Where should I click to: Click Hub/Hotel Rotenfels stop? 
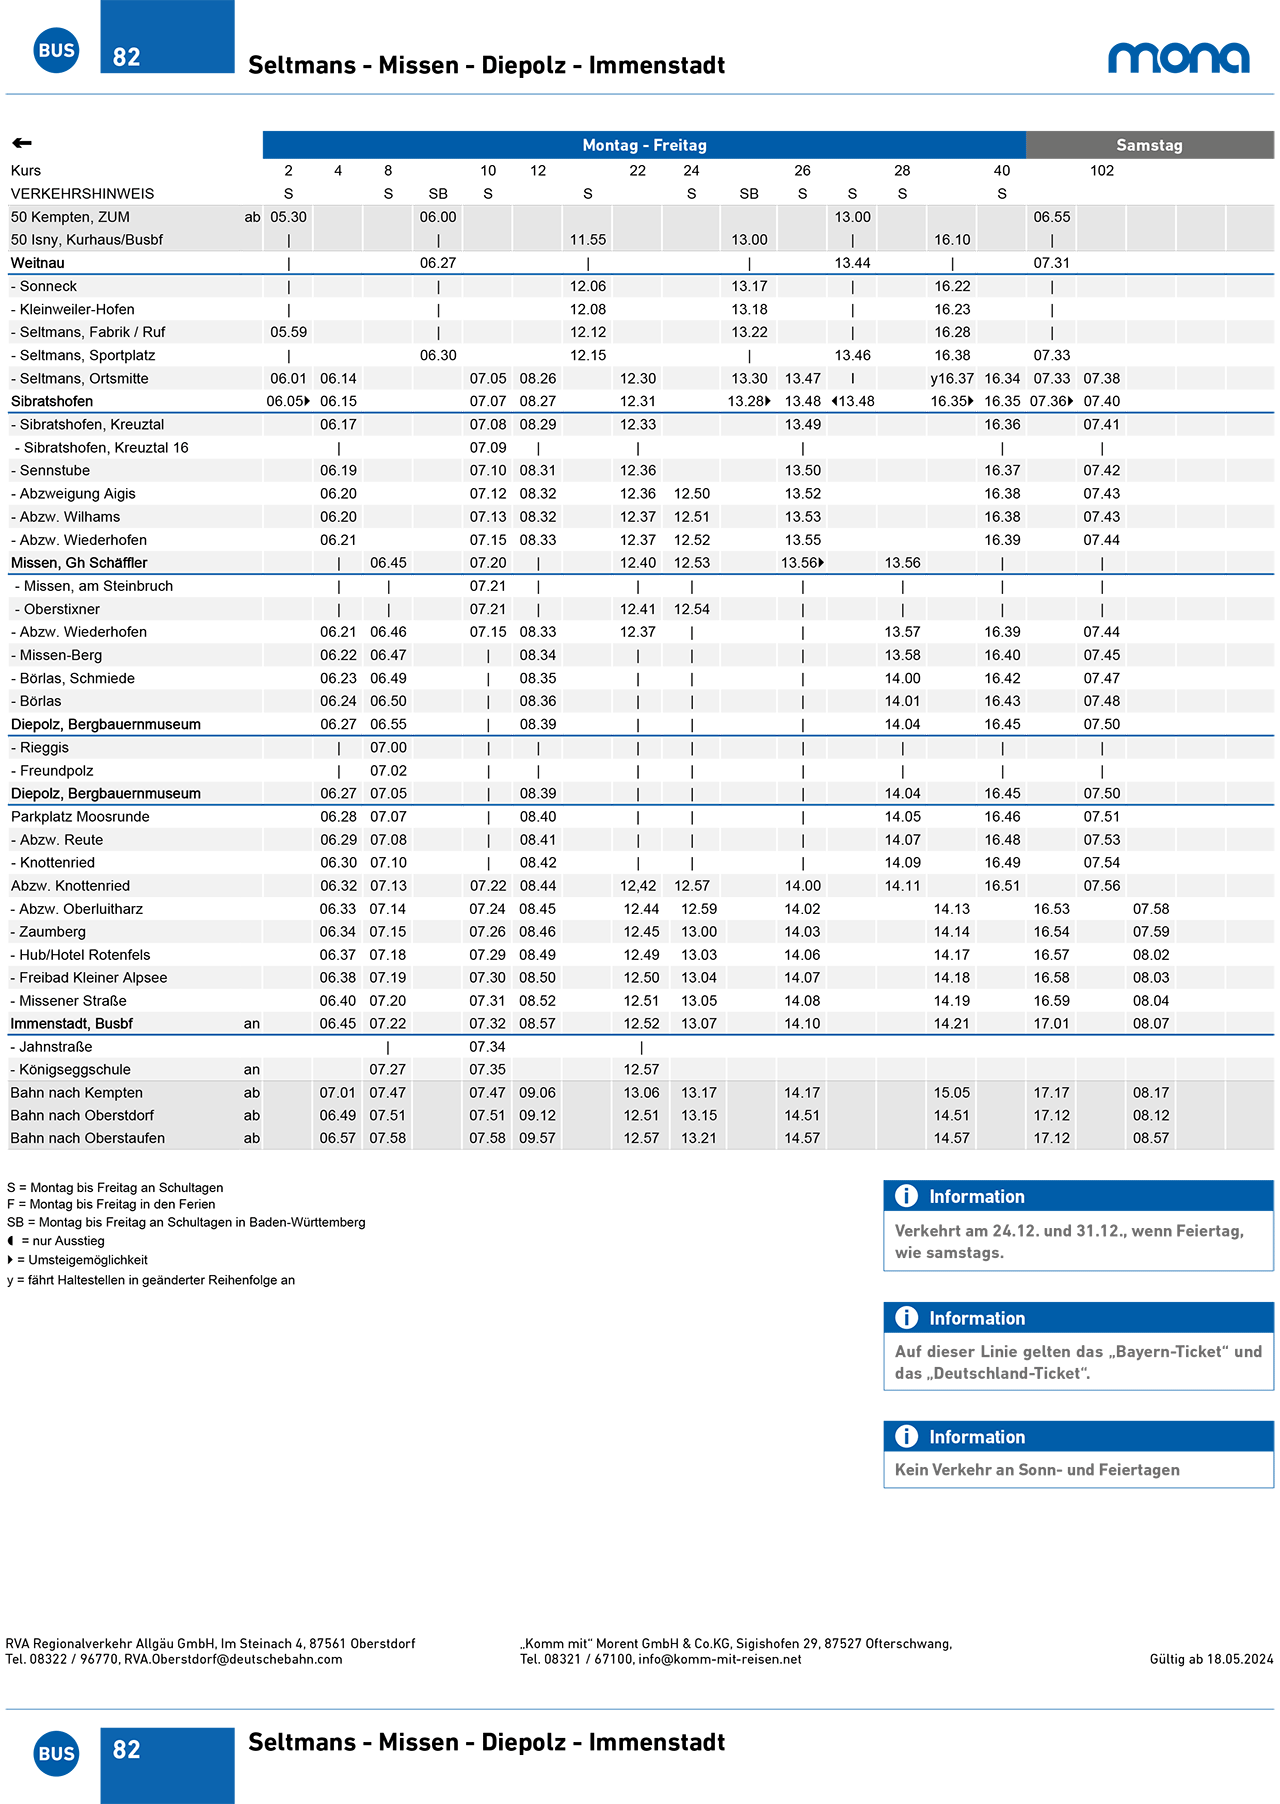coord(81,955)
